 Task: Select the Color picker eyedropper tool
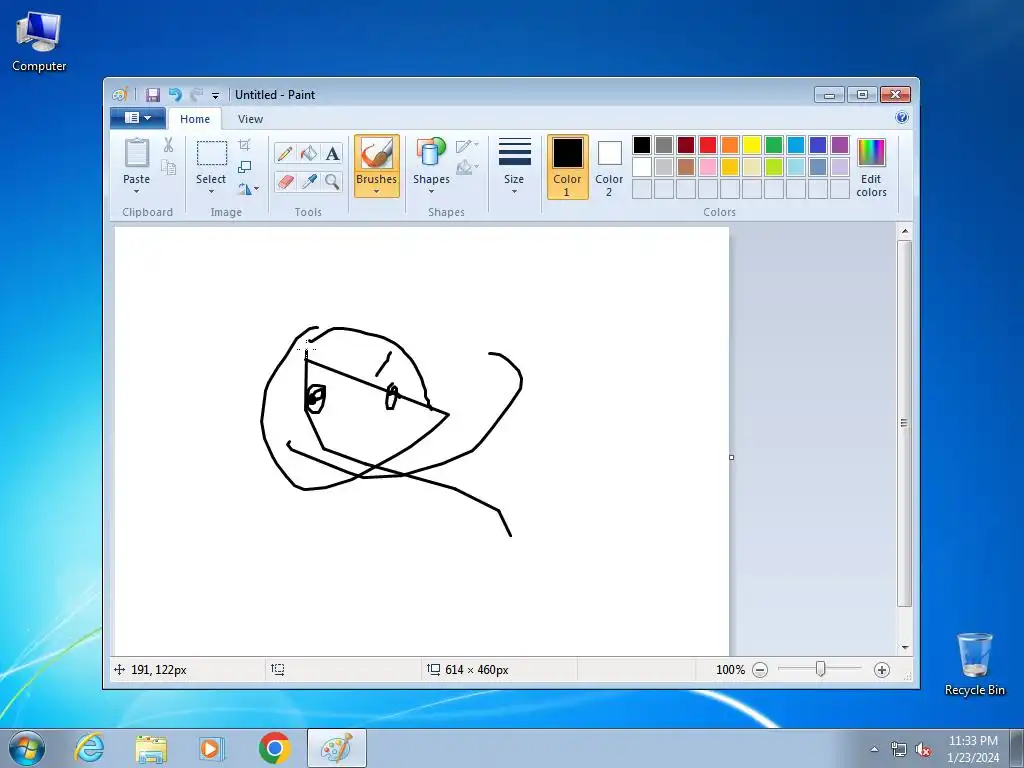coord(309,181)
